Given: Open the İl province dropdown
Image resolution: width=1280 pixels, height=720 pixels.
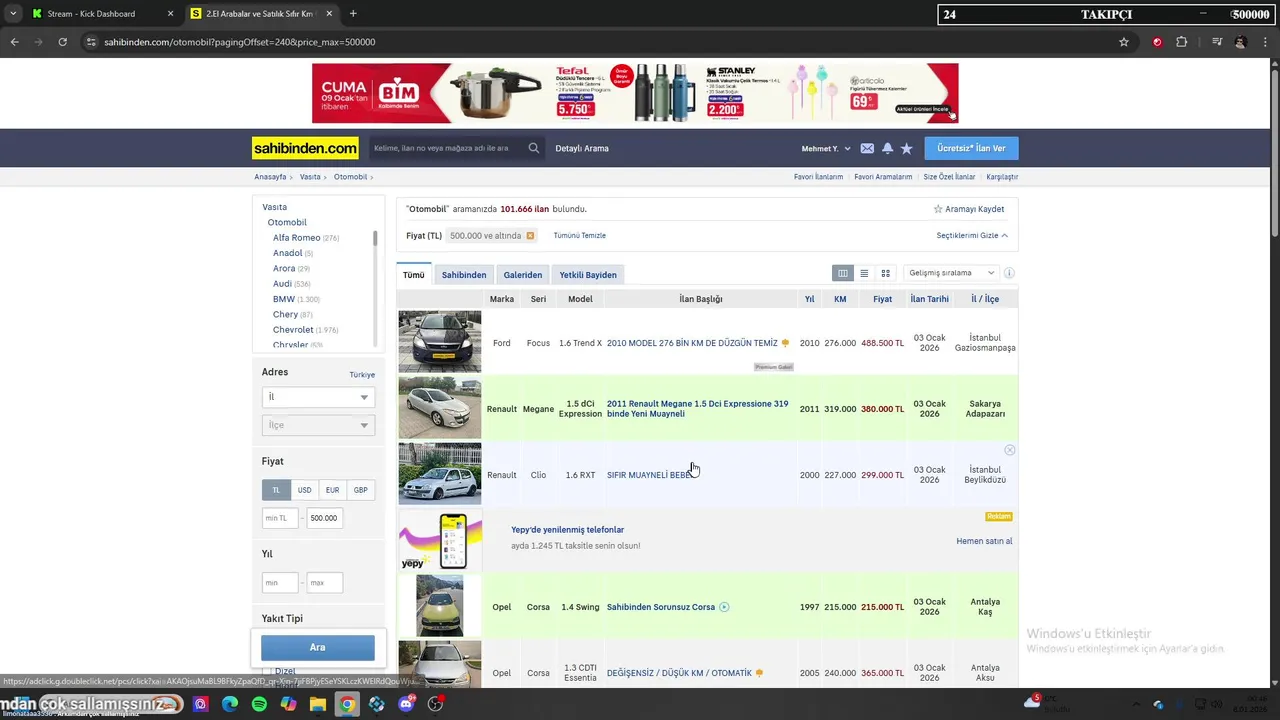Looking at the screenshot, I should coord(318,397).
